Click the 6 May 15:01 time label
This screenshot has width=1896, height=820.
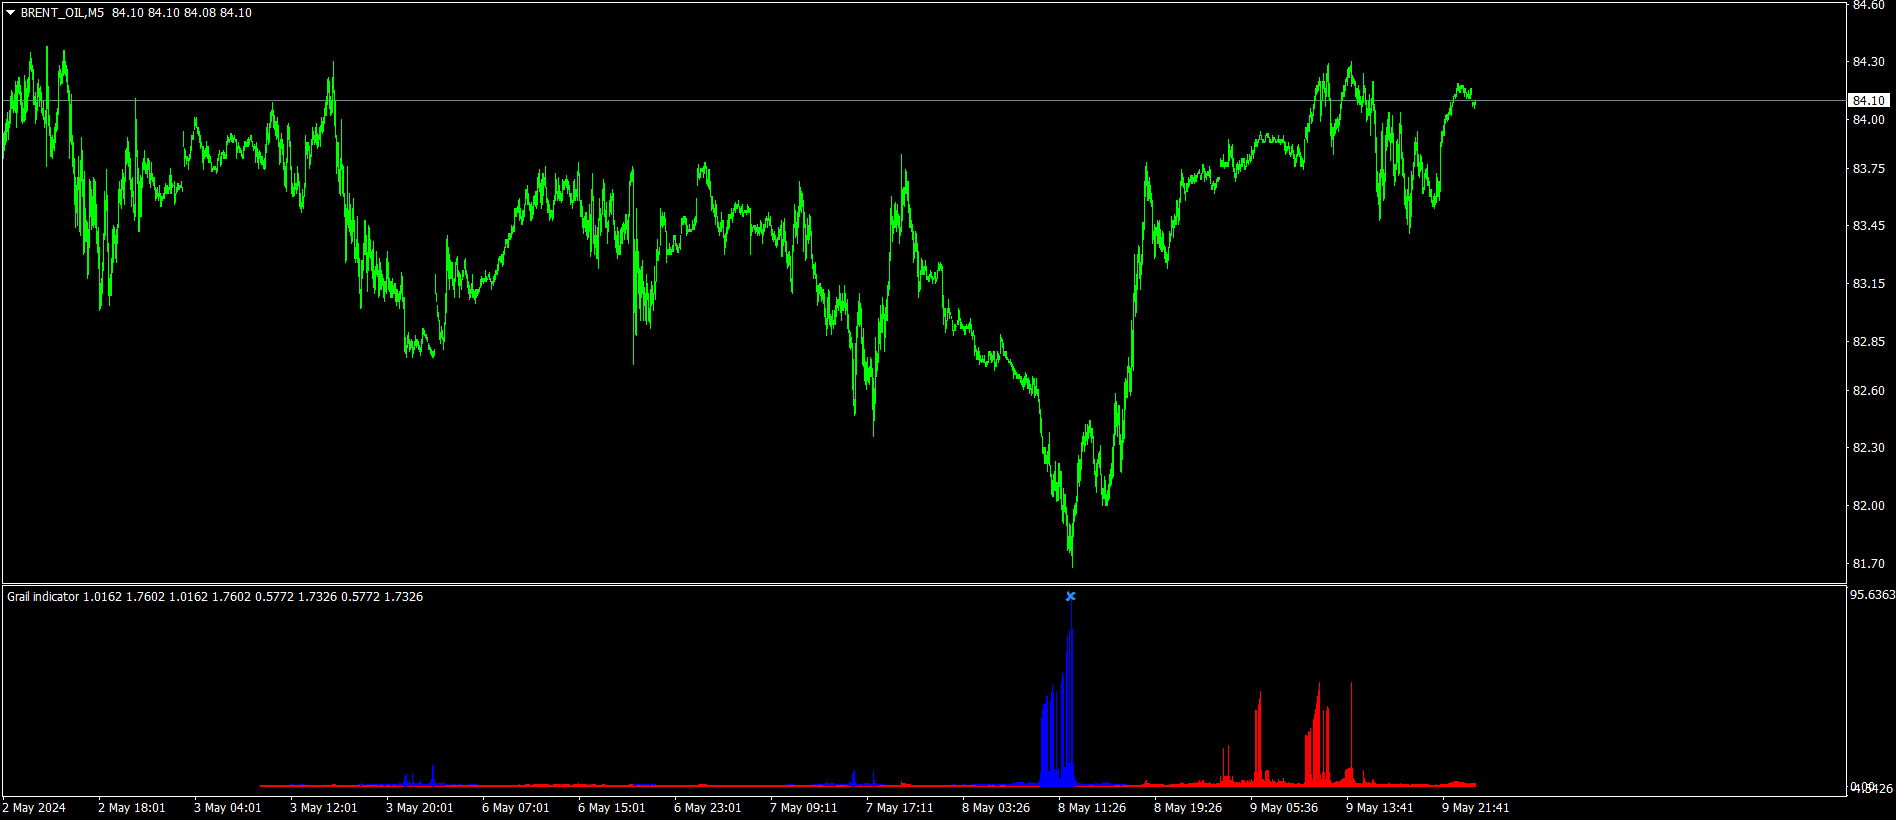[612, 808]
